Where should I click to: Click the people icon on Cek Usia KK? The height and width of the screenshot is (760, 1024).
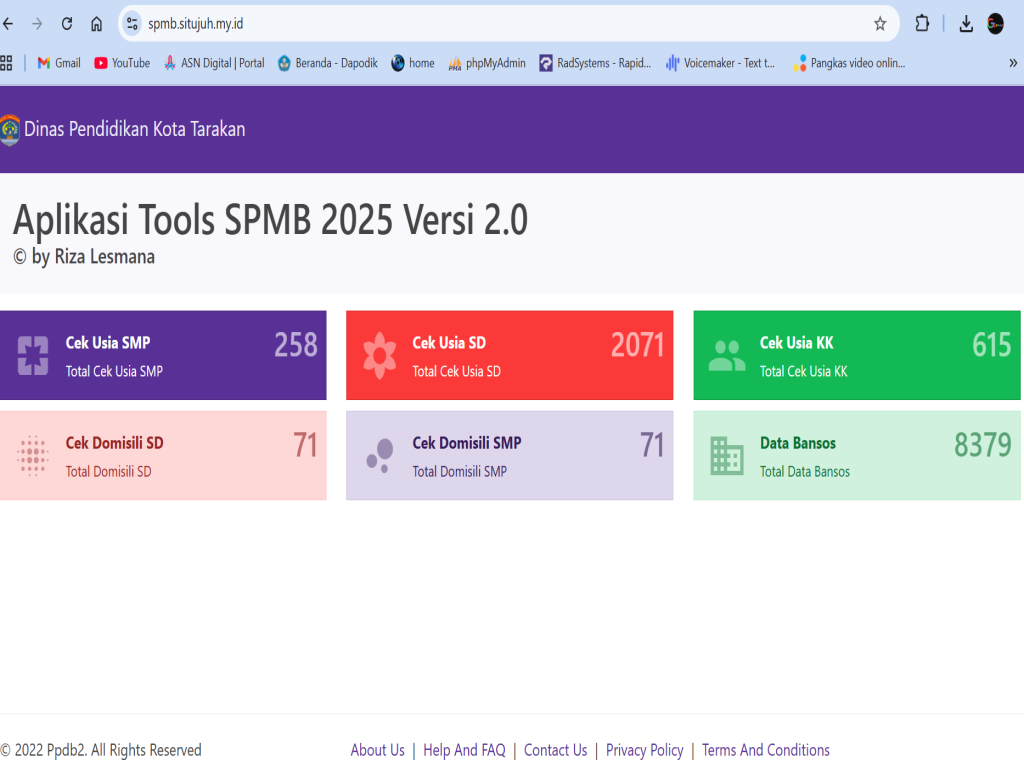point(727,355)
